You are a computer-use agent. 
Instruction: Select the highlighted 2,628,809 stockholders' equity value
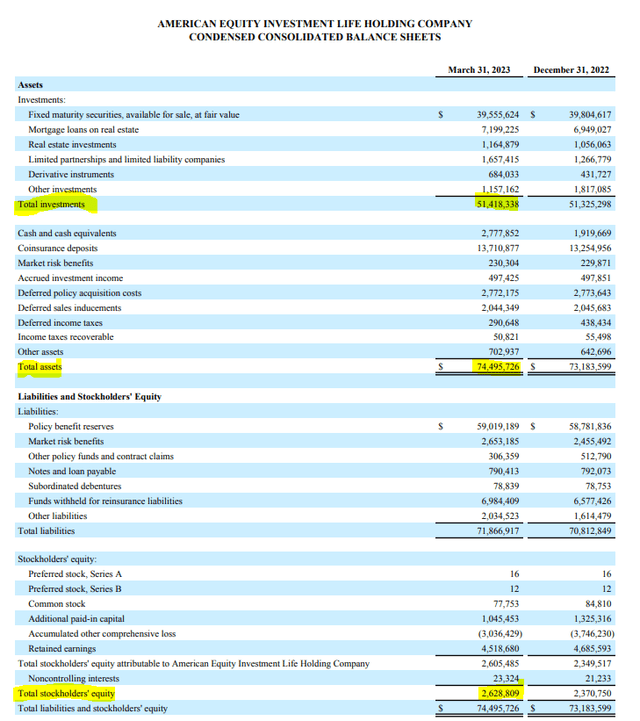point(497,693)
